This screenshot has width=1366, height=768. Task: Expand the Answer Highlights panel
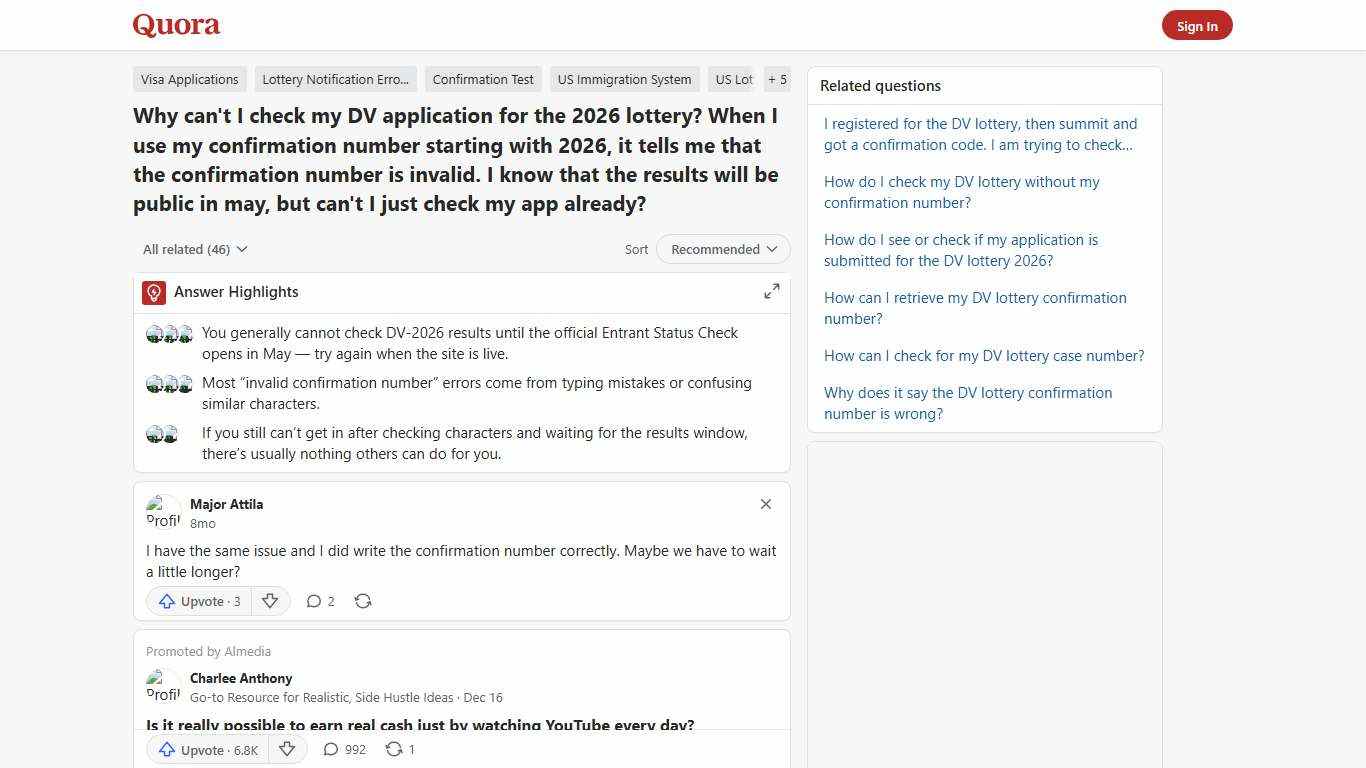click(771, 291)
